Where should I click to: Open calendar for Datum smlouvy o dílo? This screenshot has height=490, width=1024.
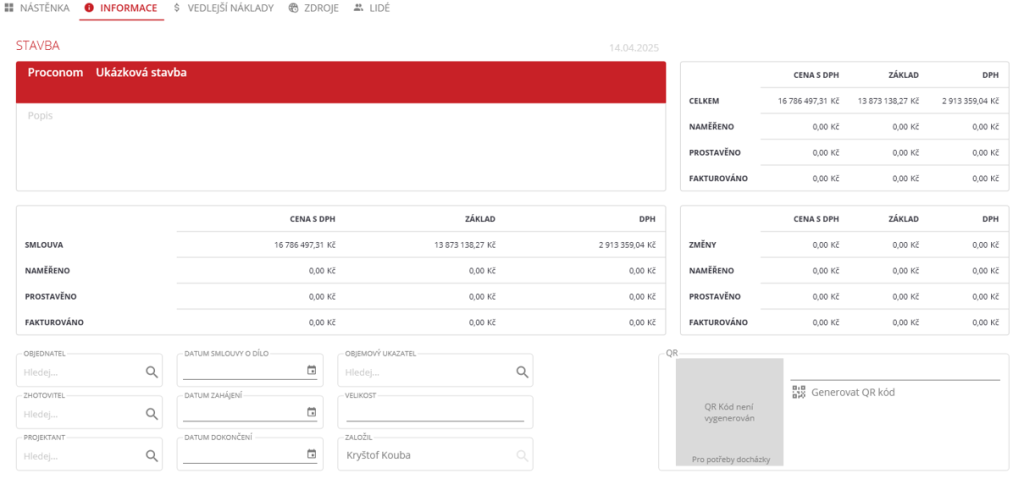[x=311, y=371]
